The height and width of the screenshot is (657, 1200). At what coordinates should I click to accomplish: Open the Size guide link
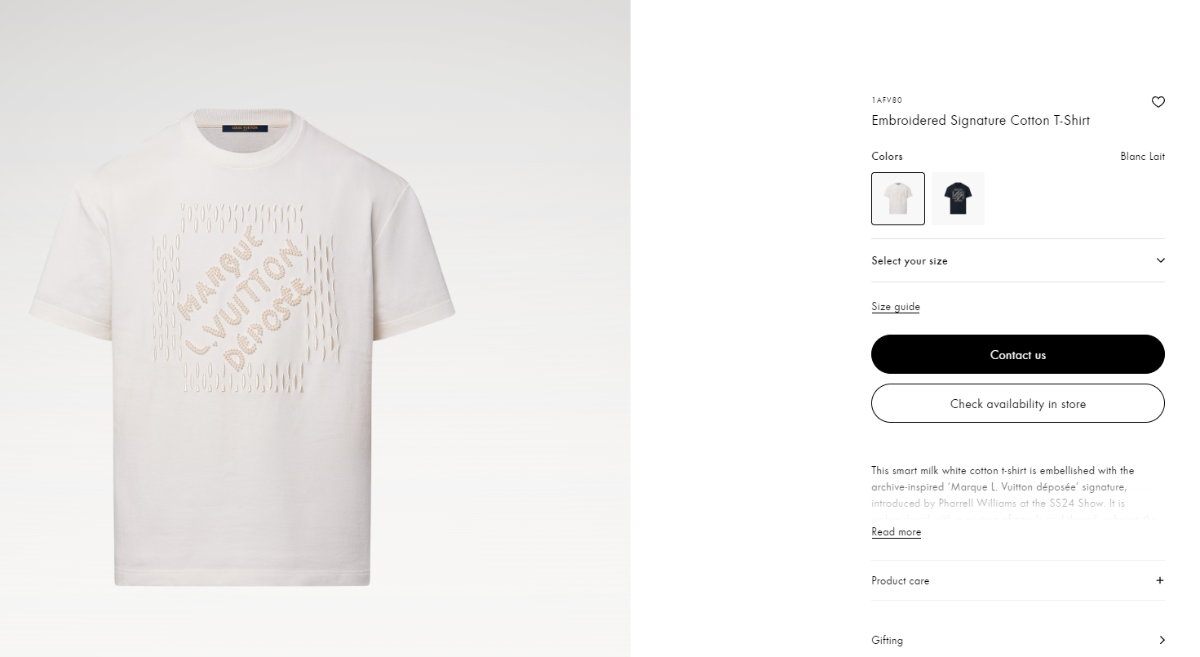pos(895,307)
